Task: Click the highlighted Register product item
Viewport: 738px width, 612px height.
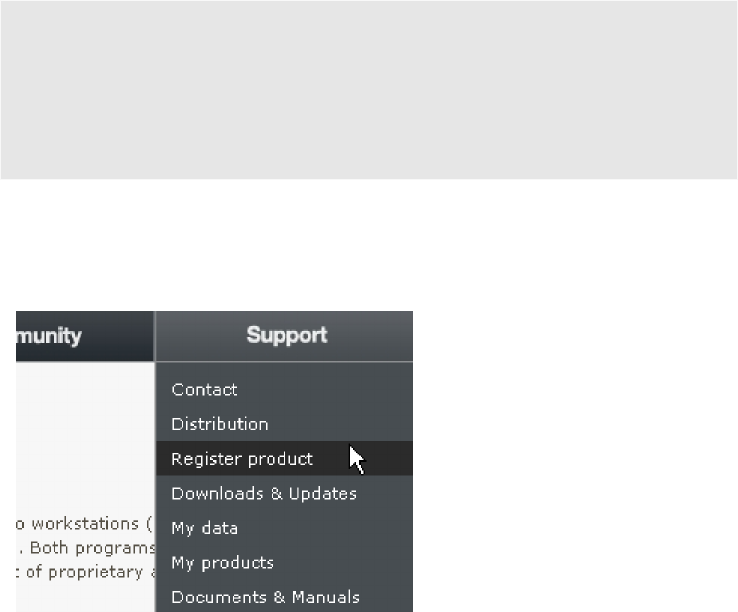Action: click(284, 459)
